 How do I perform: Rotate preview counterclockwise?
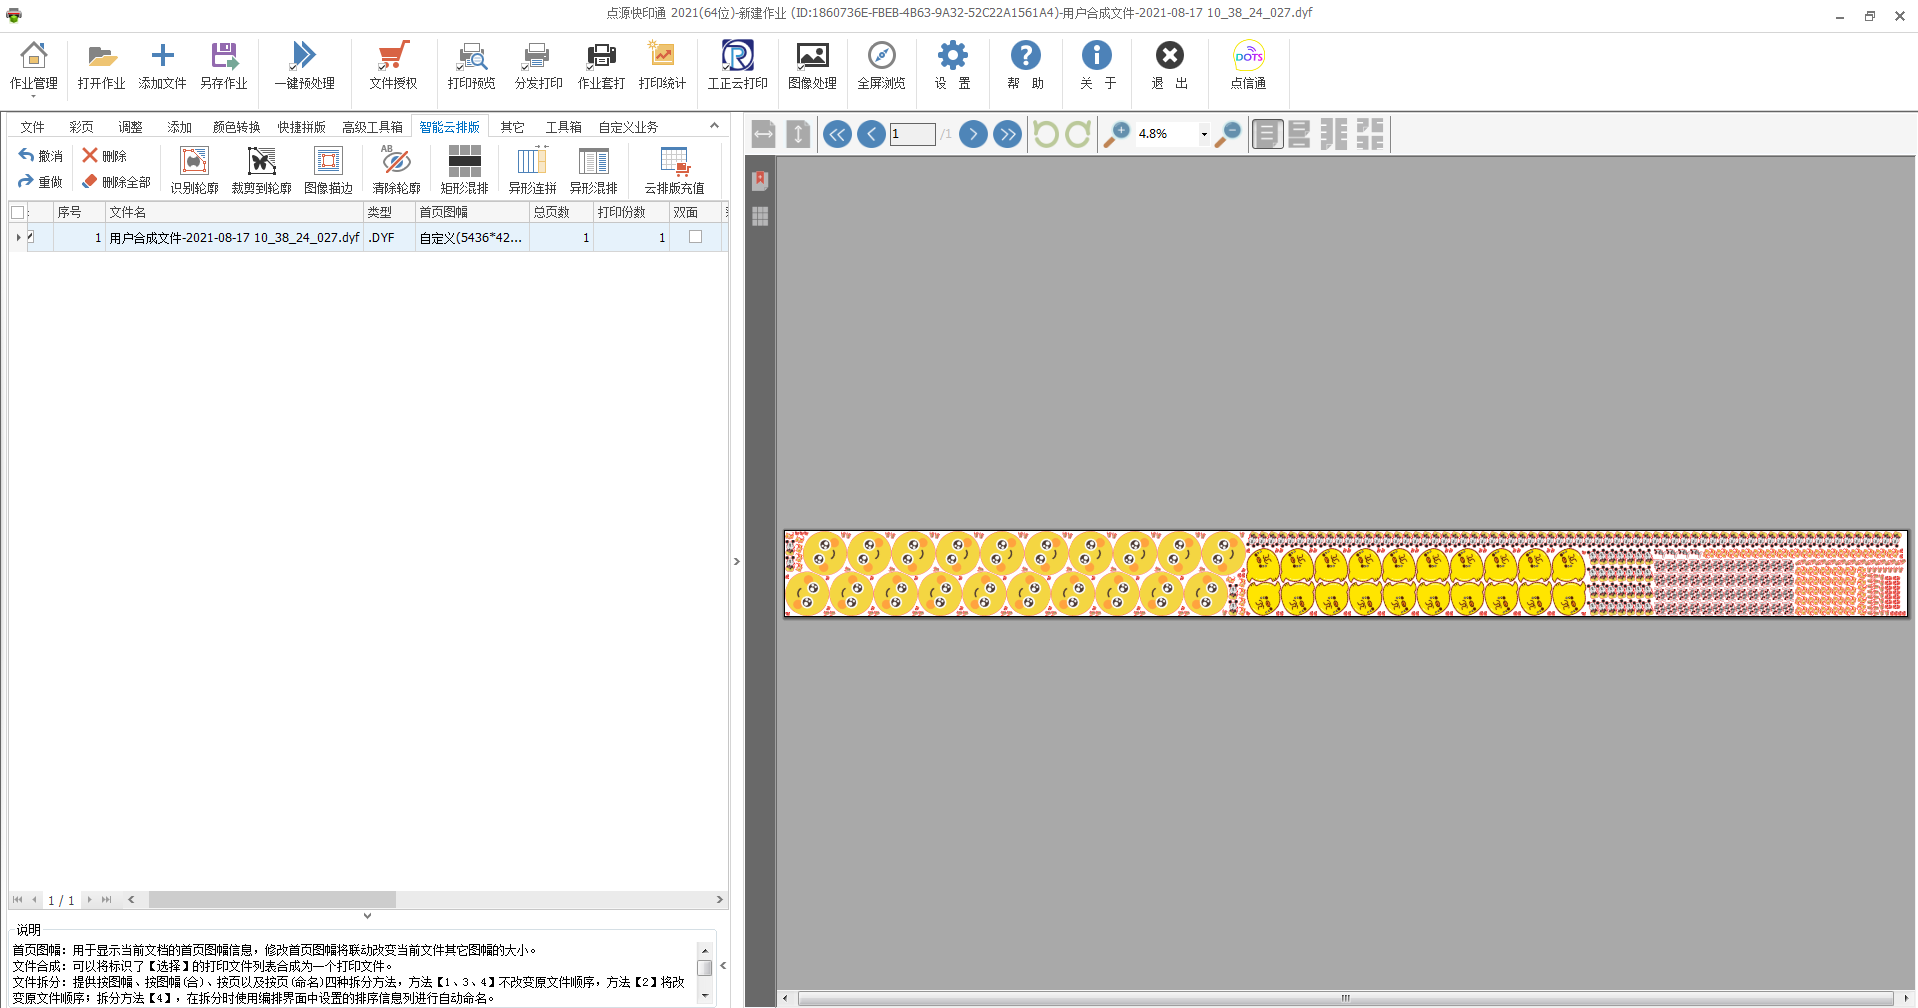point(1045,134)
